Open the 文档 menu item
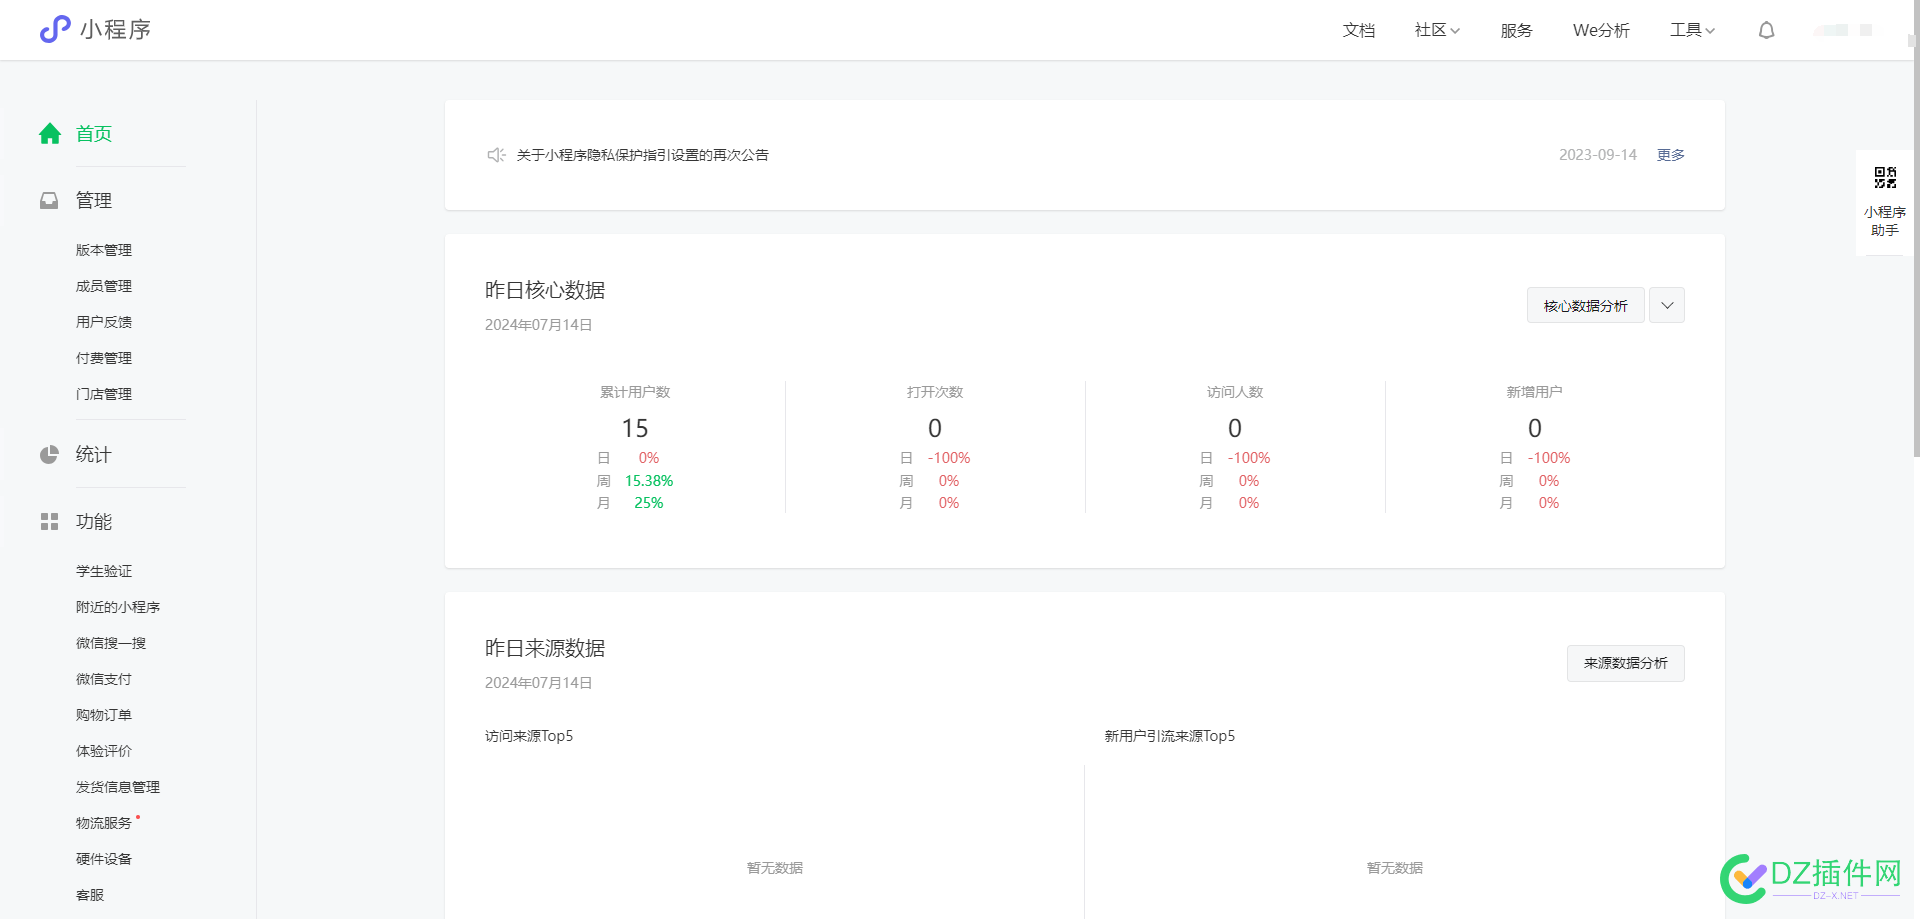 [1358, 30]
